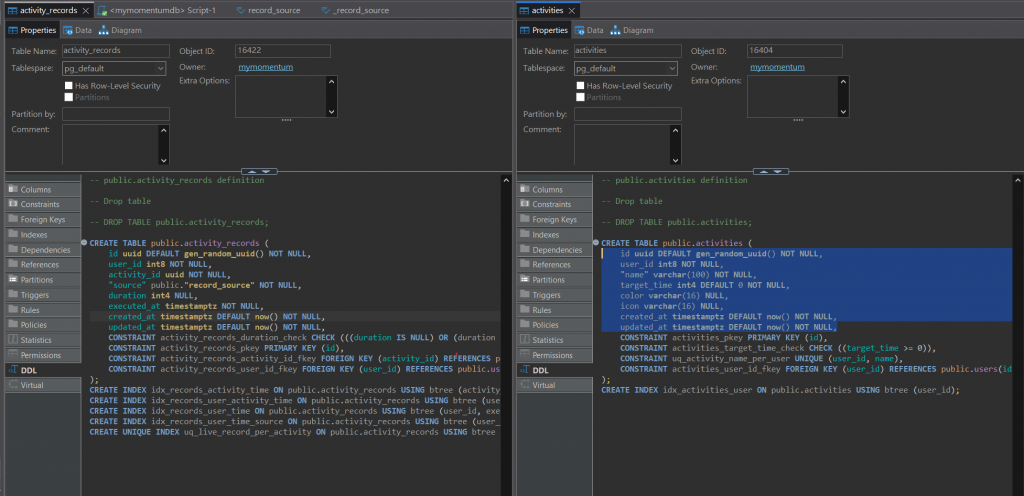Click the activities Table Name field

(x=628, y=50)
